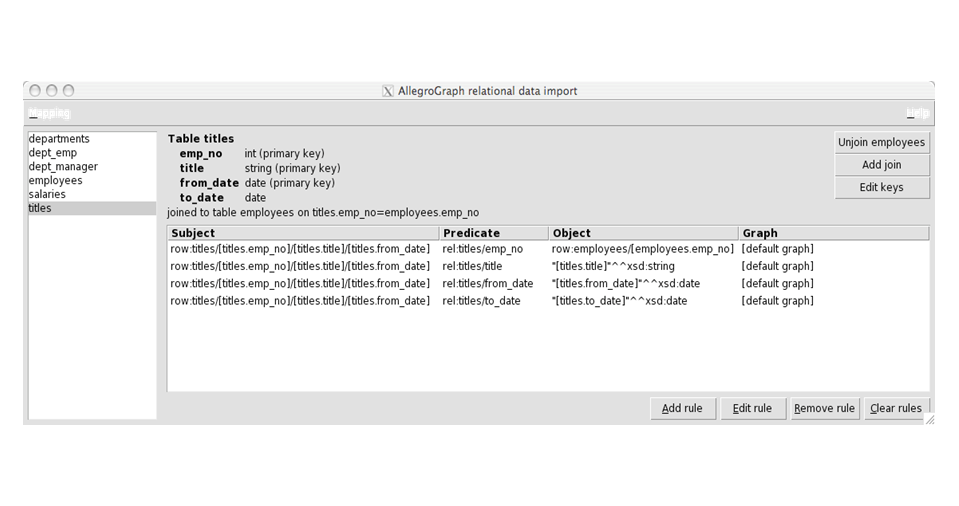The width and height of the screenshot is (959, 506).
Task: Select the departments table
Action: click(59, 139)
